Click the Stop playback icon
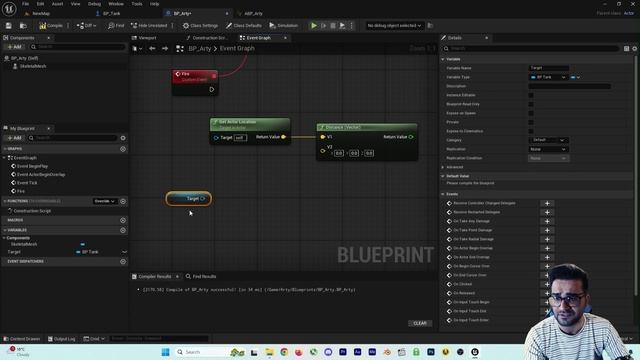The image size is (640, 360). 333,25
